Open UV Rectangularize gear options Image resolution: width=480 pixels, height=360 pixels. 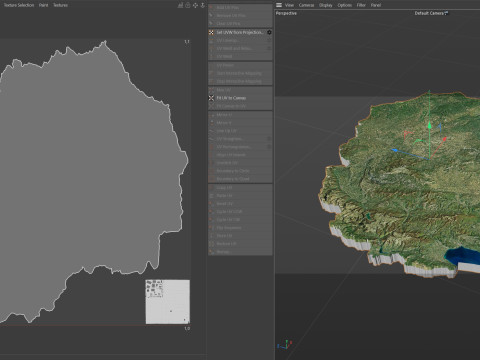[269, 147]
